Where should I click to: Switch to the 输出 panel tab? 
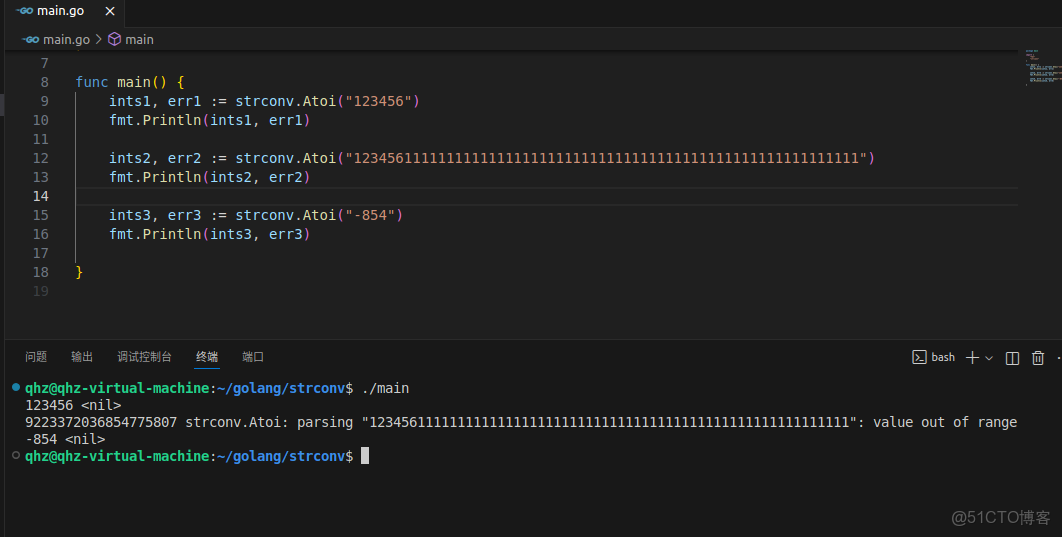click(82, 357)
